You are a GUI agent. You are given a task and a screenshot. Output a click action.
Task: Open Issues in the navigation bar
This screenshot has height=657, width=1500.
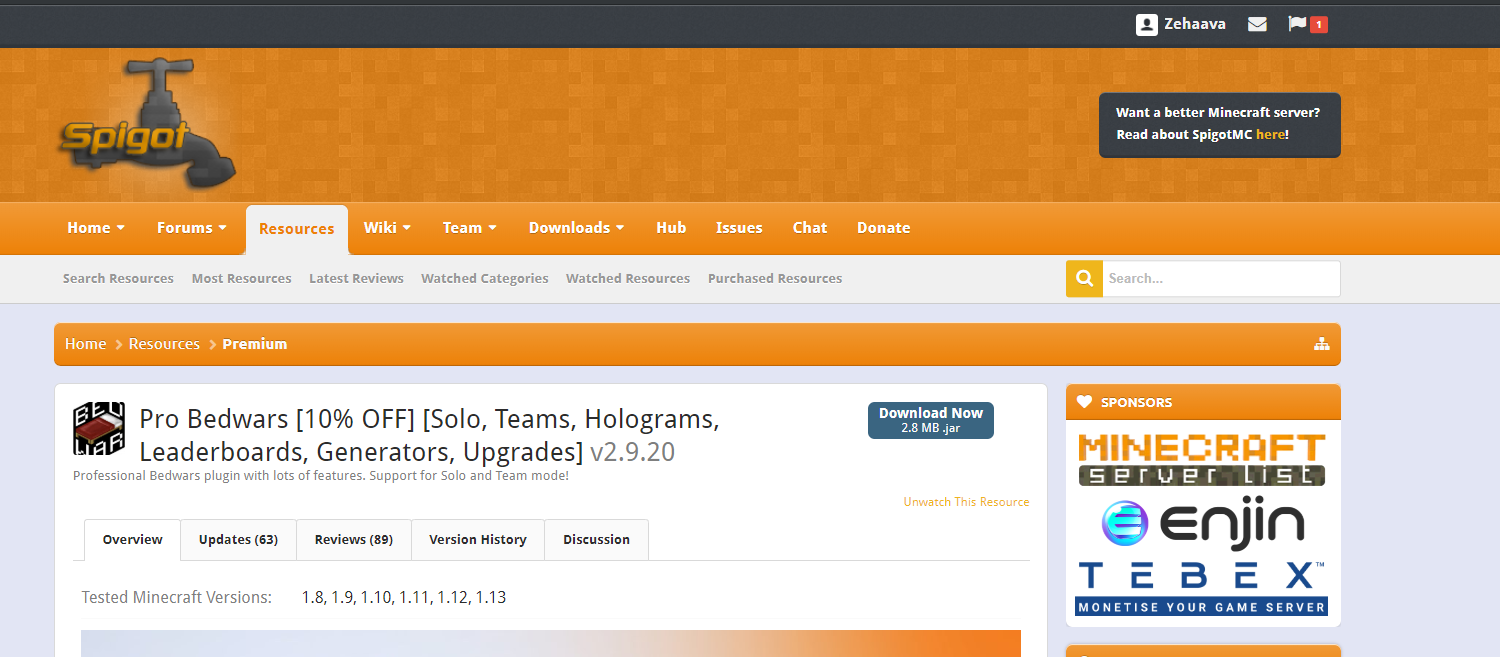[739, 228]
